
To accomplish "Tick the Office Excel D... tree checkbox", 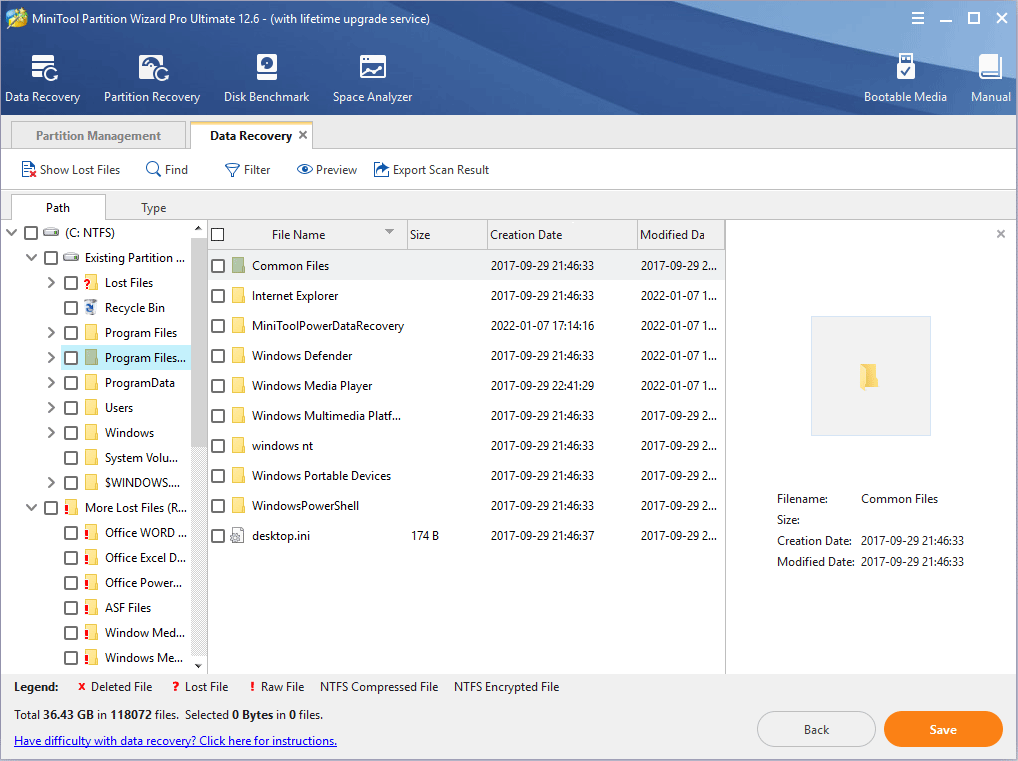I will click(71, 558).
